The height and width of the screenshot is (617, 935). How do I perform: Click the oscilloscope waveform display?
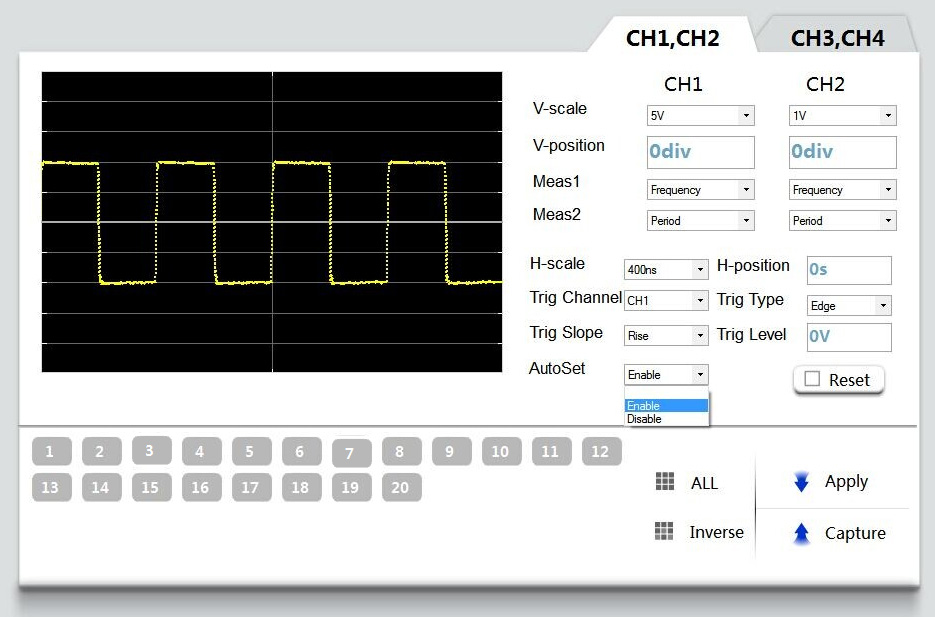pyautogui.click(x=272, y=222)
